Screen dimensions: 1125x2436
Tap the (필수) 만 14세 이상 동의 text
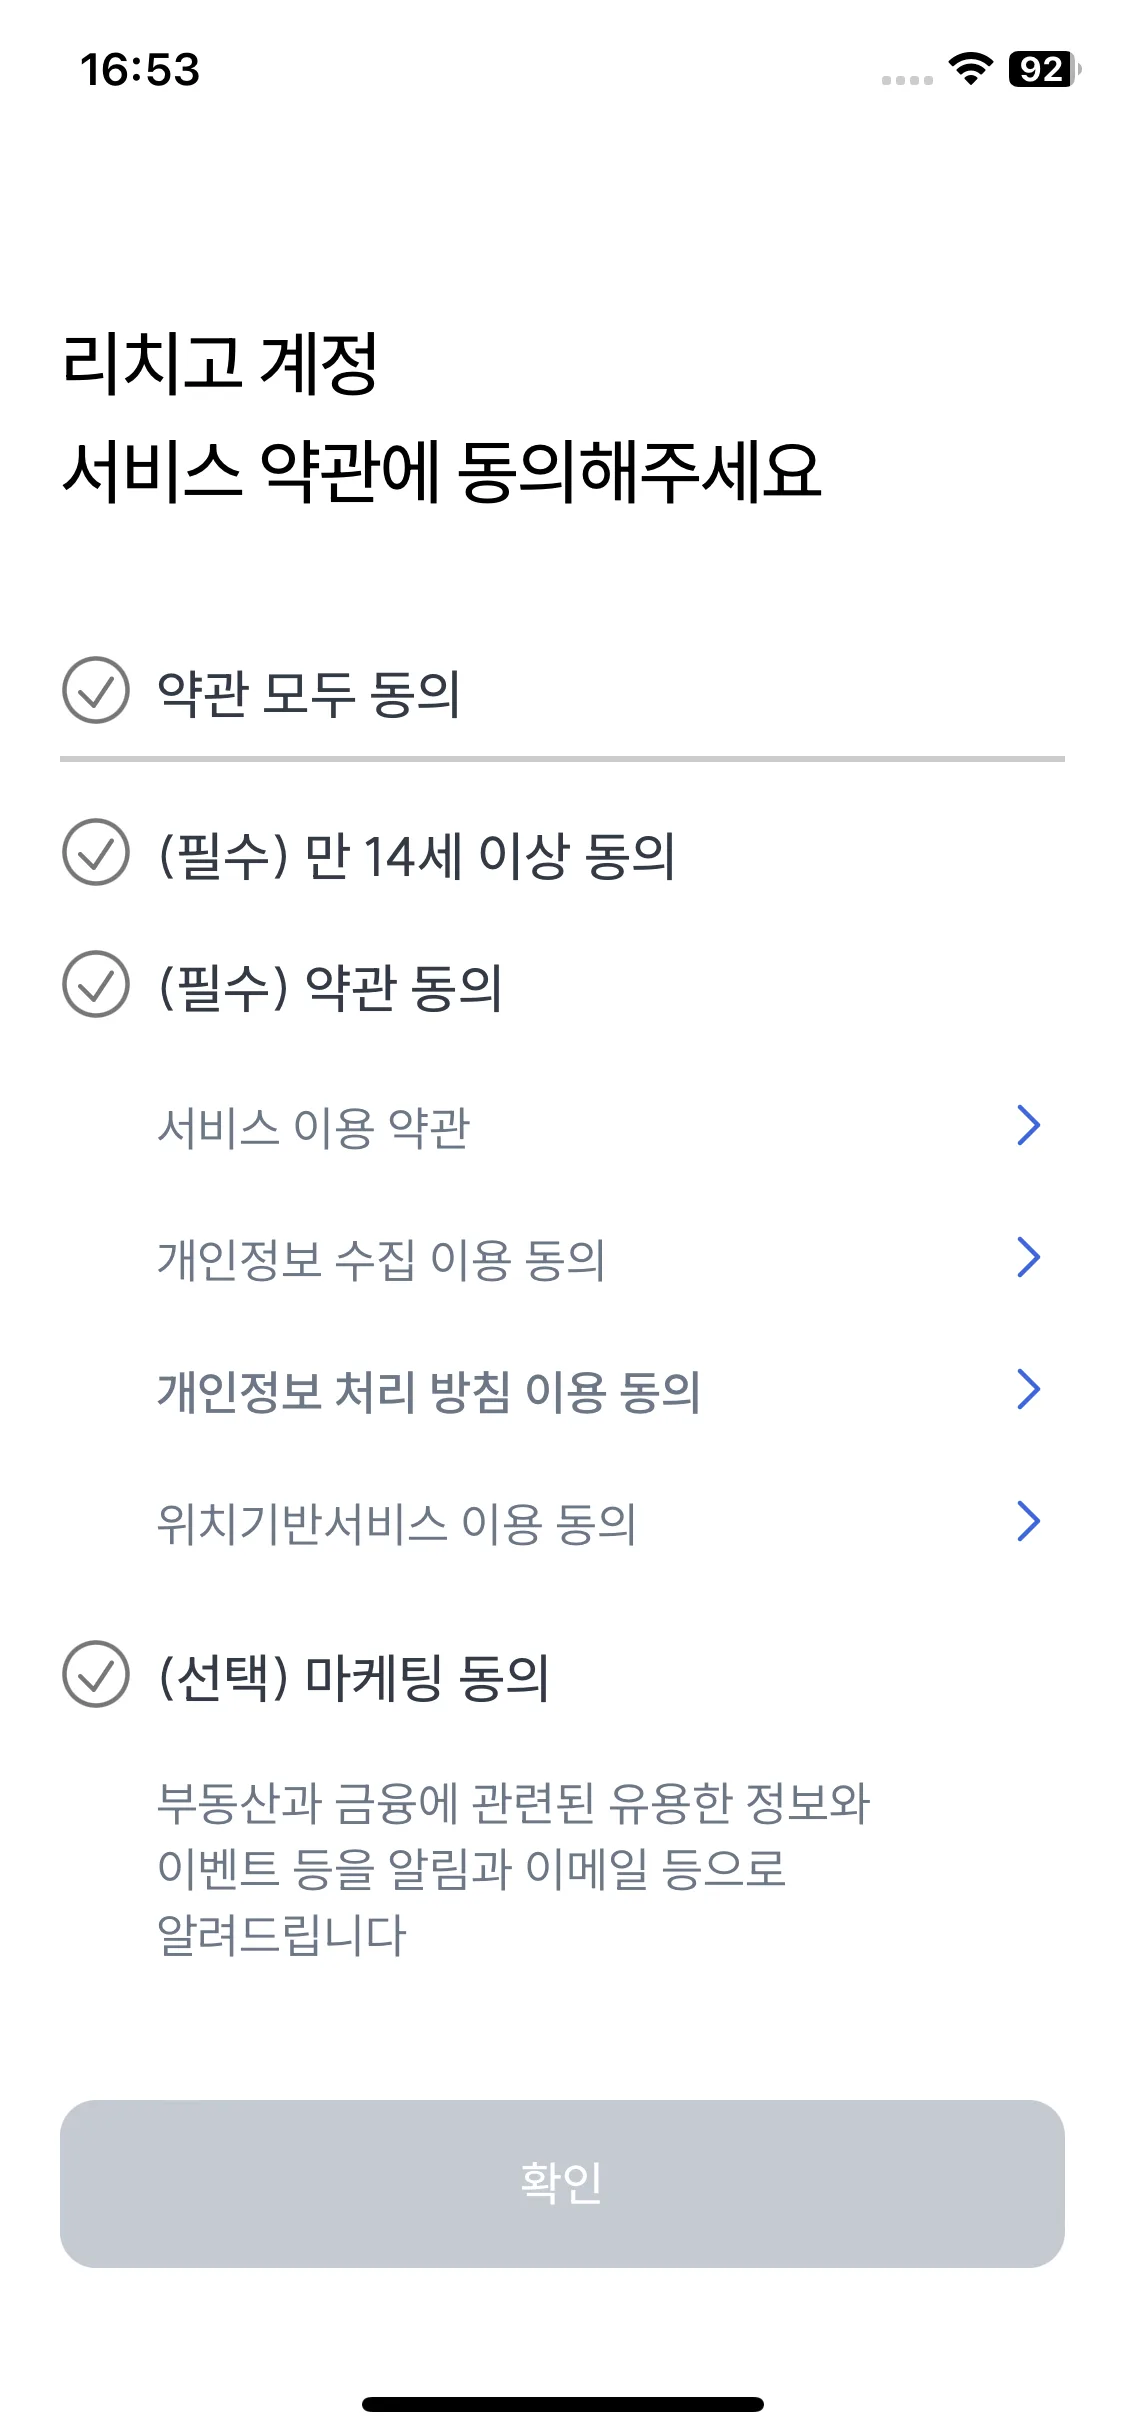click(417, 855)
